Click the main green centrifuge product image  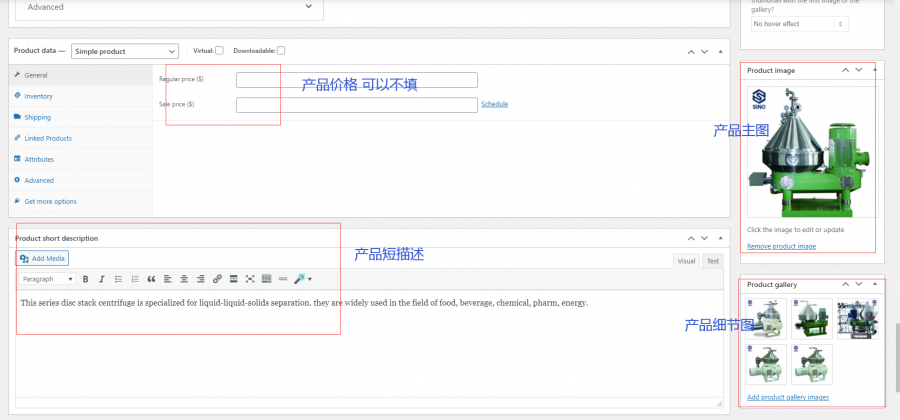tap(813, 152)
